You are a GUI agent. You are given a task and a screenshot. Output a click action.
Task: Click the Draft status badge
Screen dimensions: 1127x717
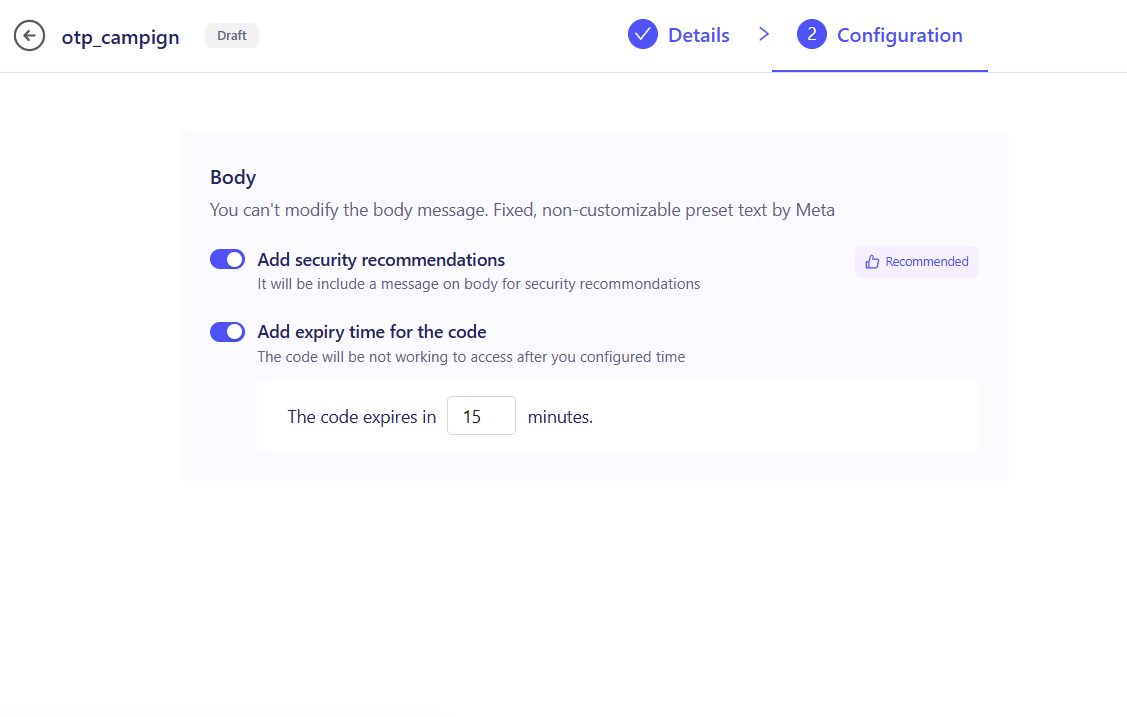point(231,35)
